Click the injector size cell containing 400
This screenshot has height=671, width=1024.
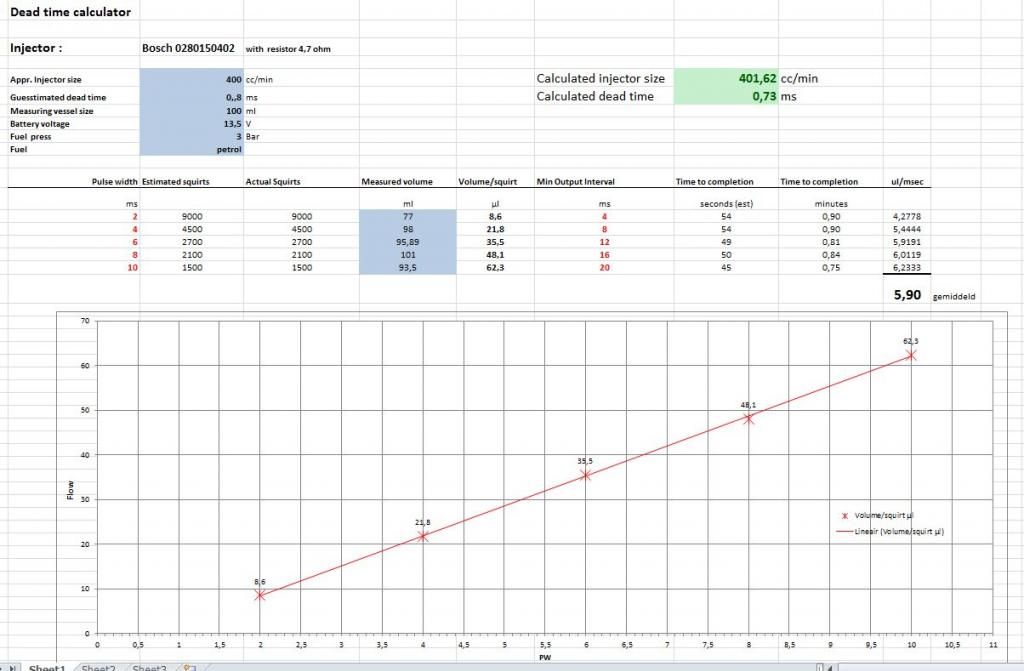click(191, 78)
